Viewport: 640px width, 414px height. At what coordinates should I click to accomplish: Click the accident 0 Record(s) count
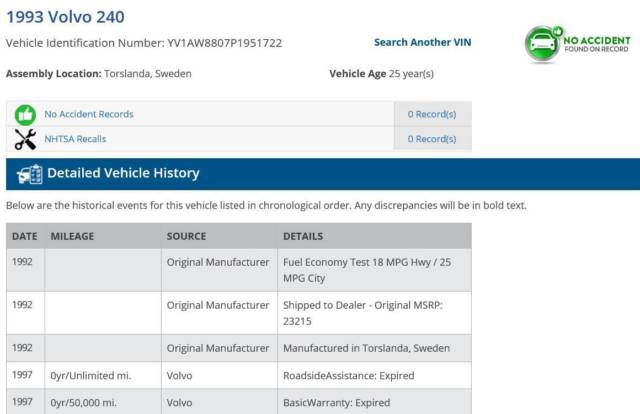432,114
